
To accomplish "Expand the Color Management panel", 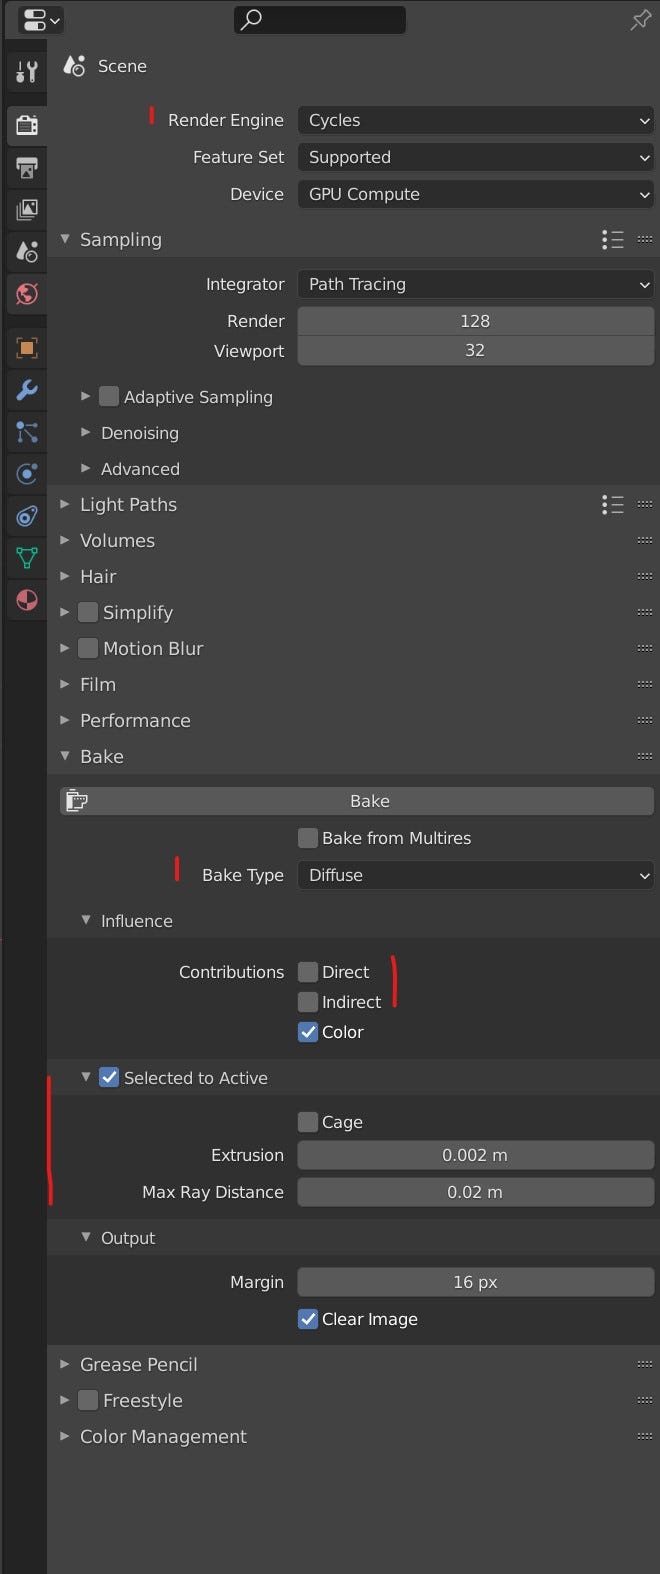I will pos(163,1437).
